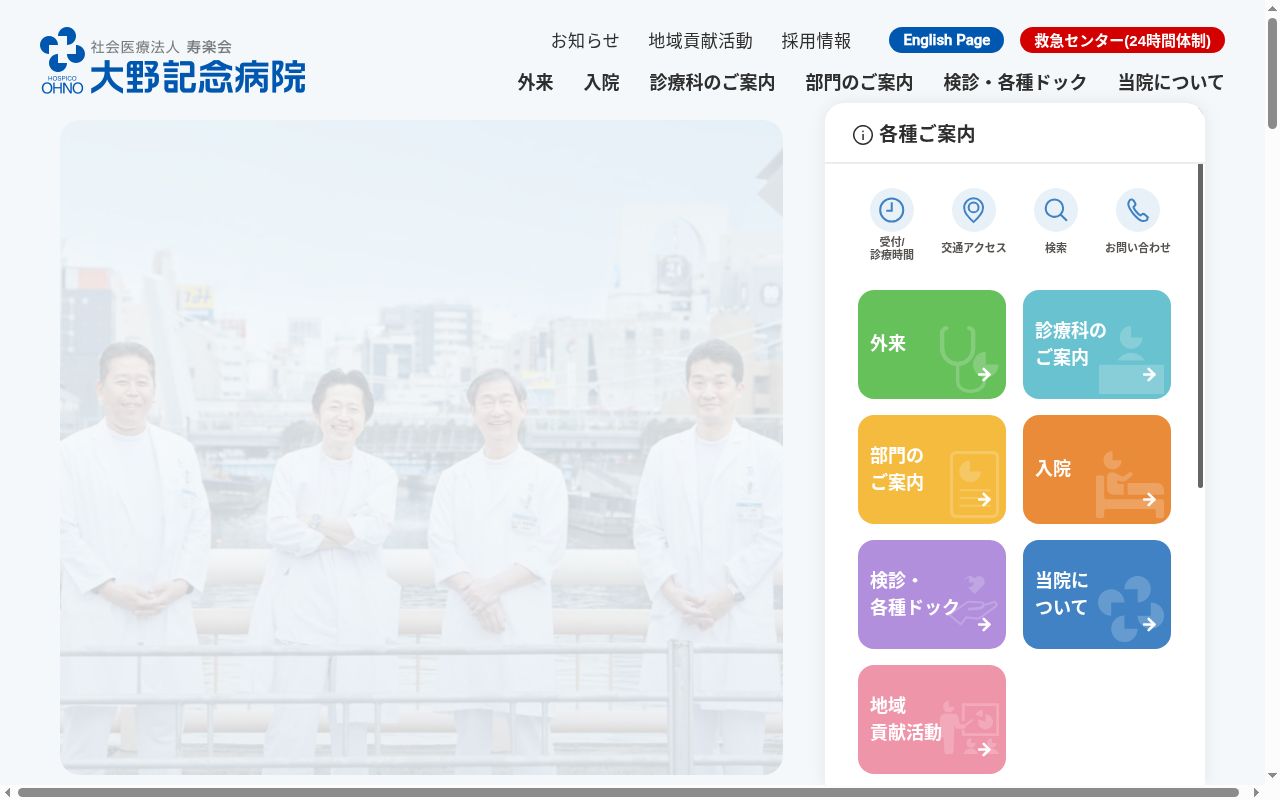Open 採用情報 in the top links
Viewport: 1280px width, 800px height.
816,41
